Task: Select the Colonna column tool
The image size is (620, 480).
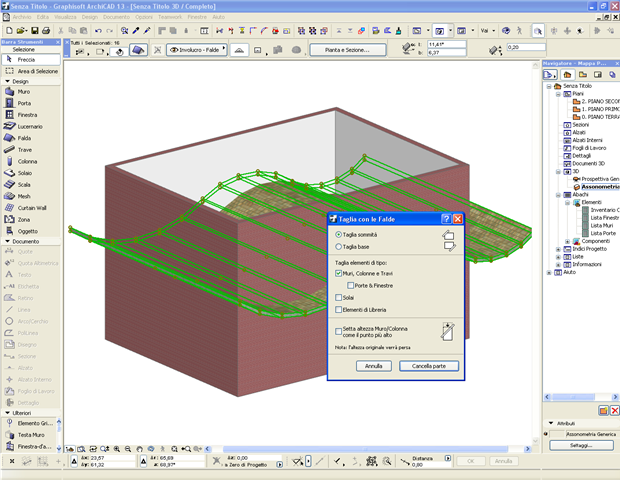Action: [x=27, y=162]
